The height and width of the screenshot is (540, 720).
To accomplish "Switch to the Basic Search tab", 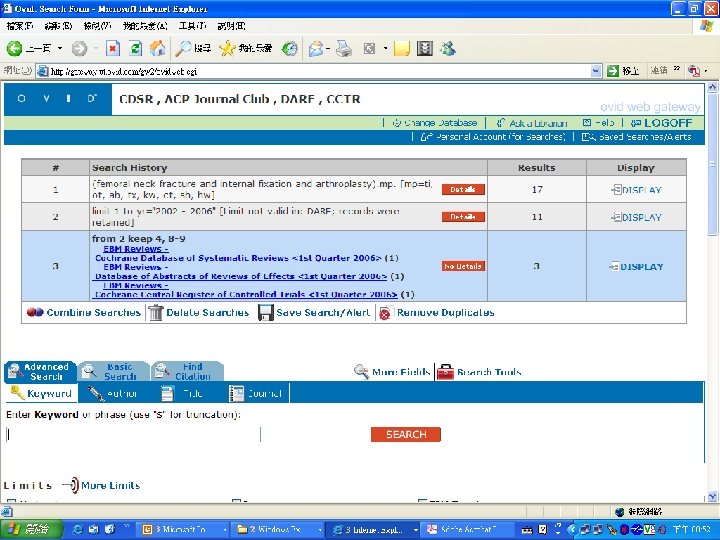I will click(113, 371).
